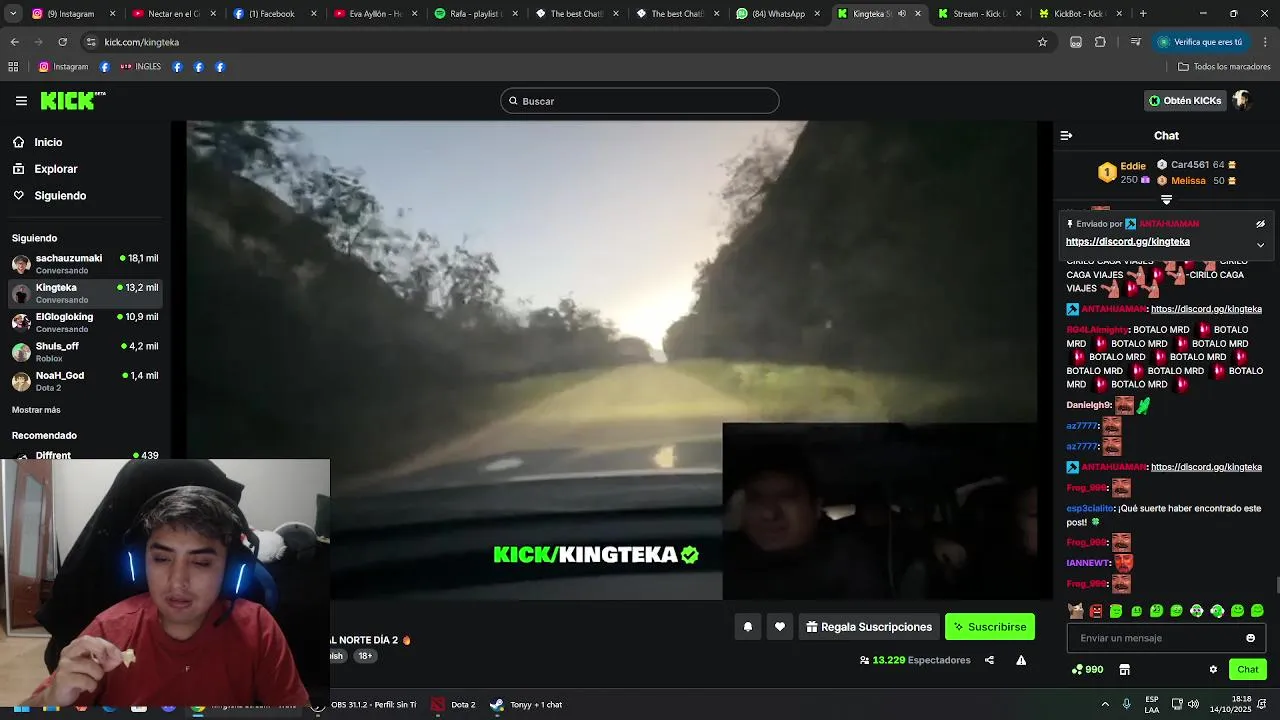Go back in browser
The width and height of the screenshot is (1280, 720).
[x=14, y=42]
